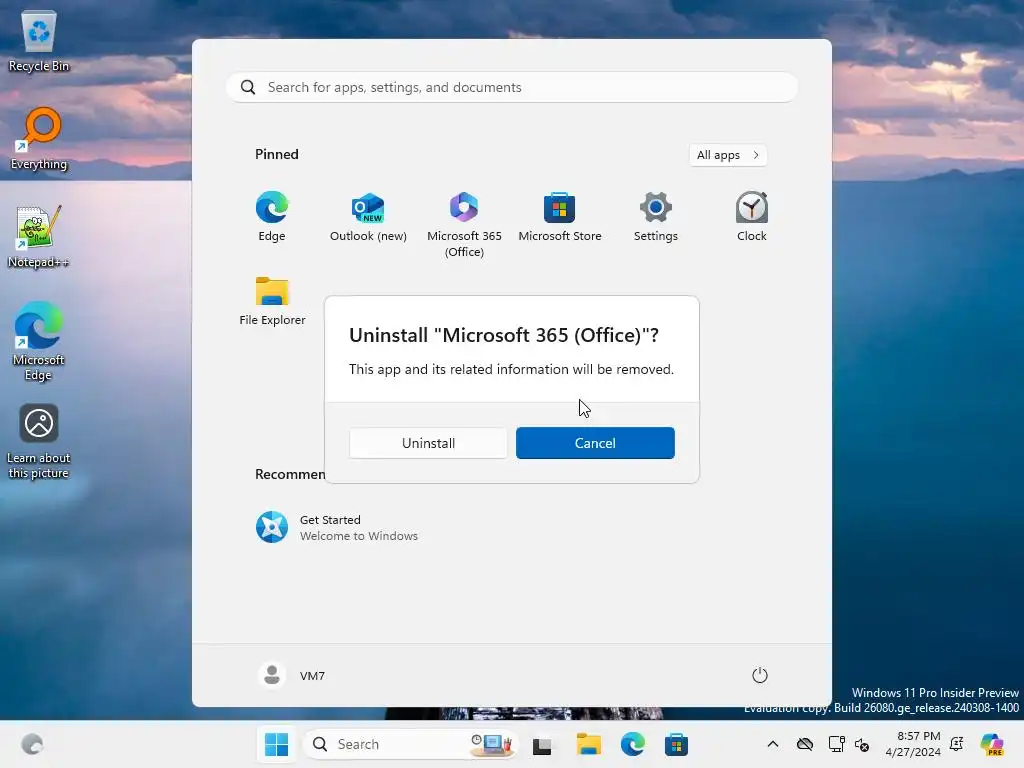Screen dimensions: 1024x768
Task: Open widgets button on taskbar left
Action: [x=31, y=744]
